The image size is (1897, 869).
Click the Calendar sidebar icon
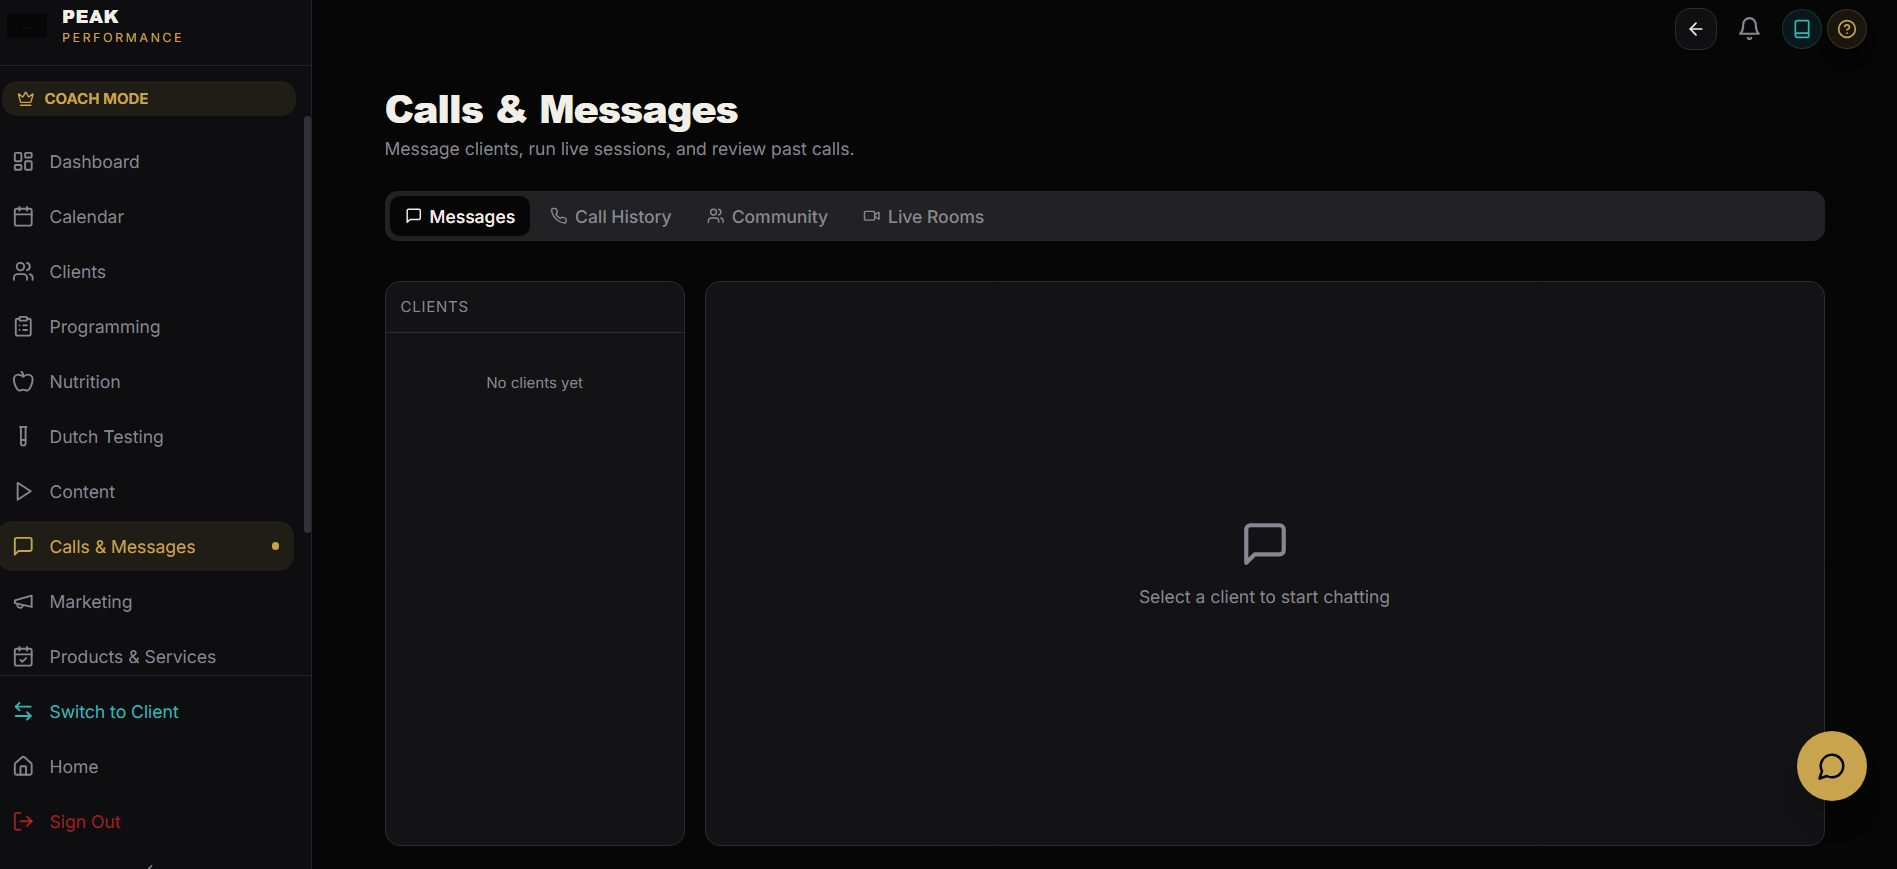coord(23,217)
